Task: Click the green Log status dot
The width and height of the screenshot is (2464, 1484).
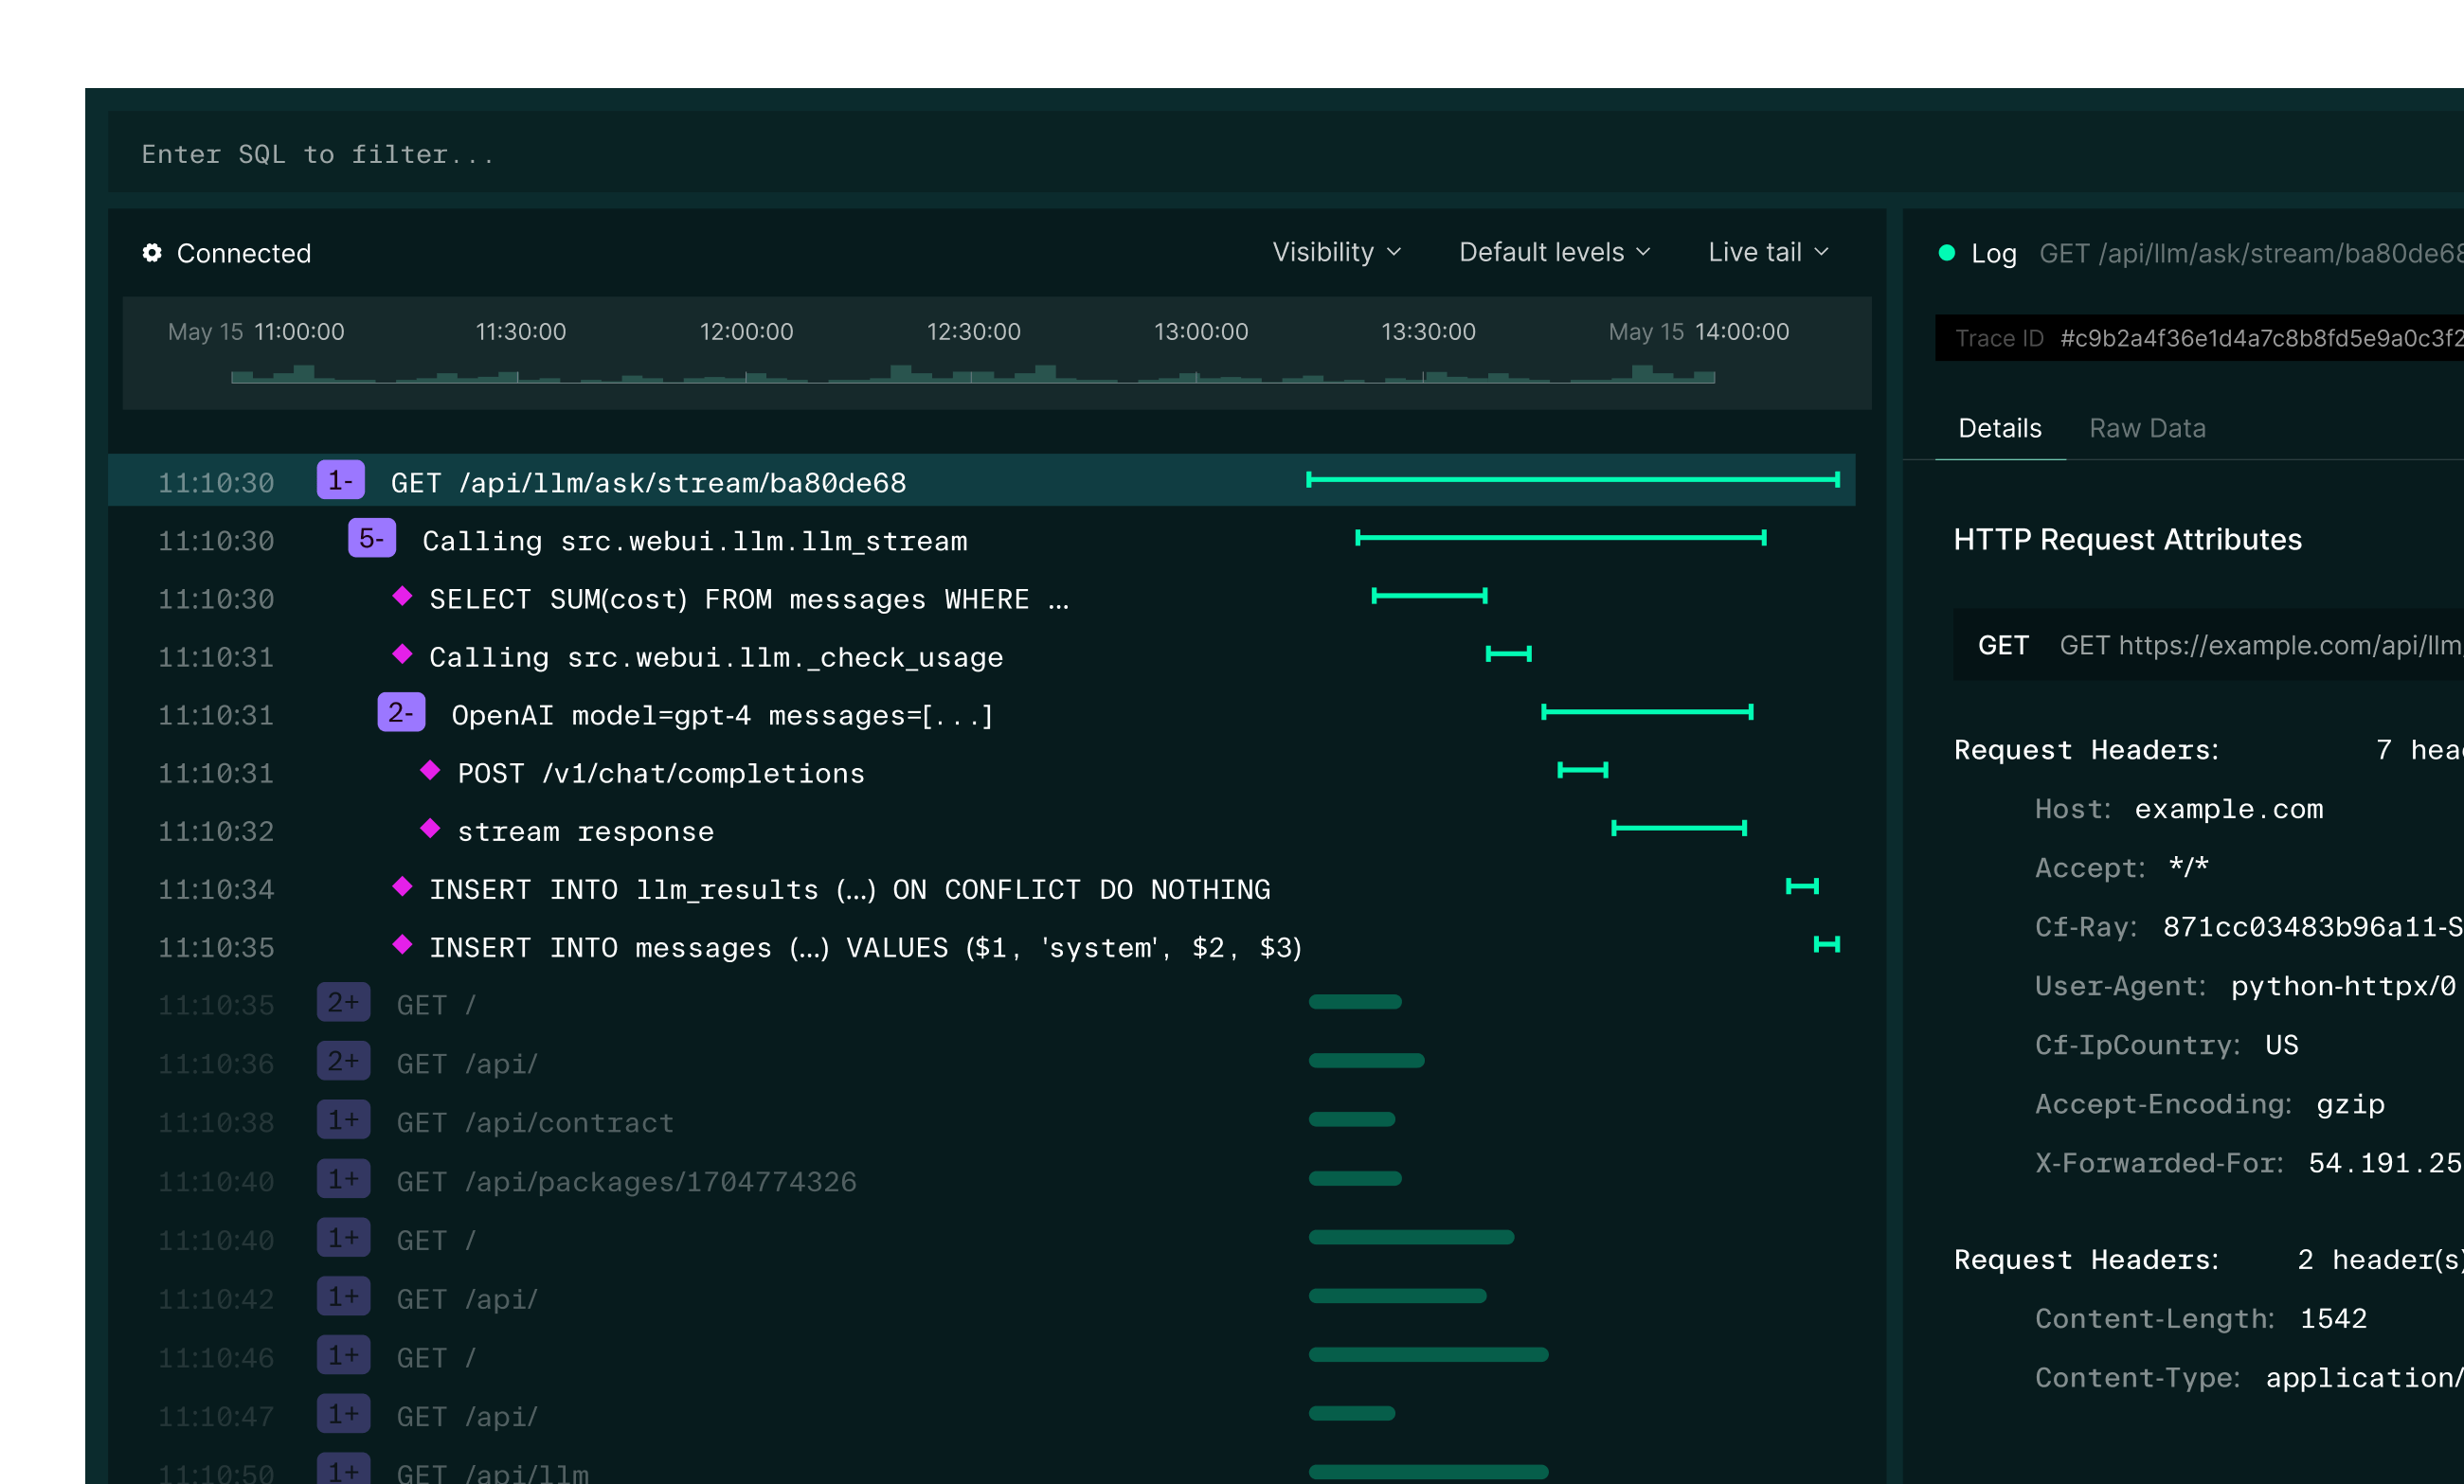Action: [1946, 253]
